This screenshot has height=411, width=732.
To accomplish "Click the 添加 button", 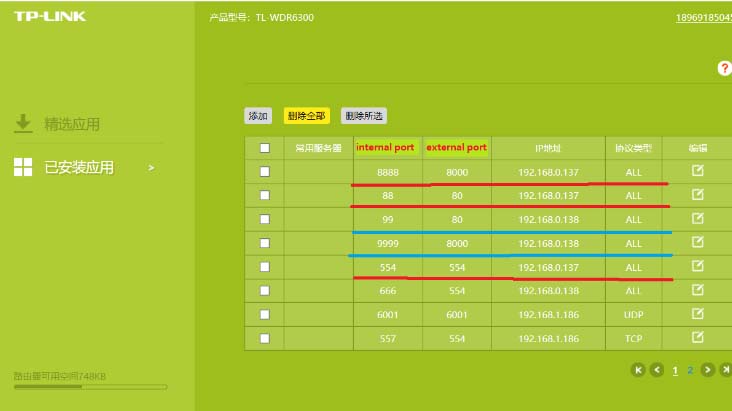I will [x=258, y=116].
